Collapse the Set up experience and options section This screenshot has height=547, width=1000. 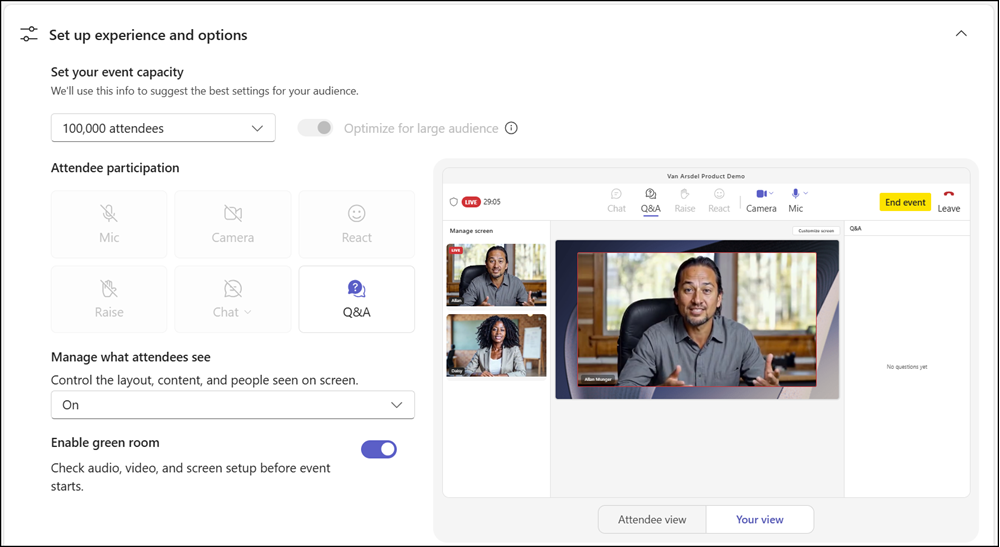point(961,34)
